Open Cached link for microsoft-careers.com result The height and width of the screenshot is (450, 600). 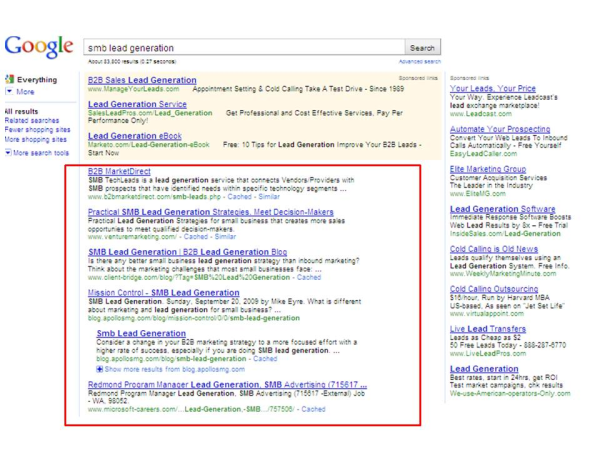pos(313,409)
